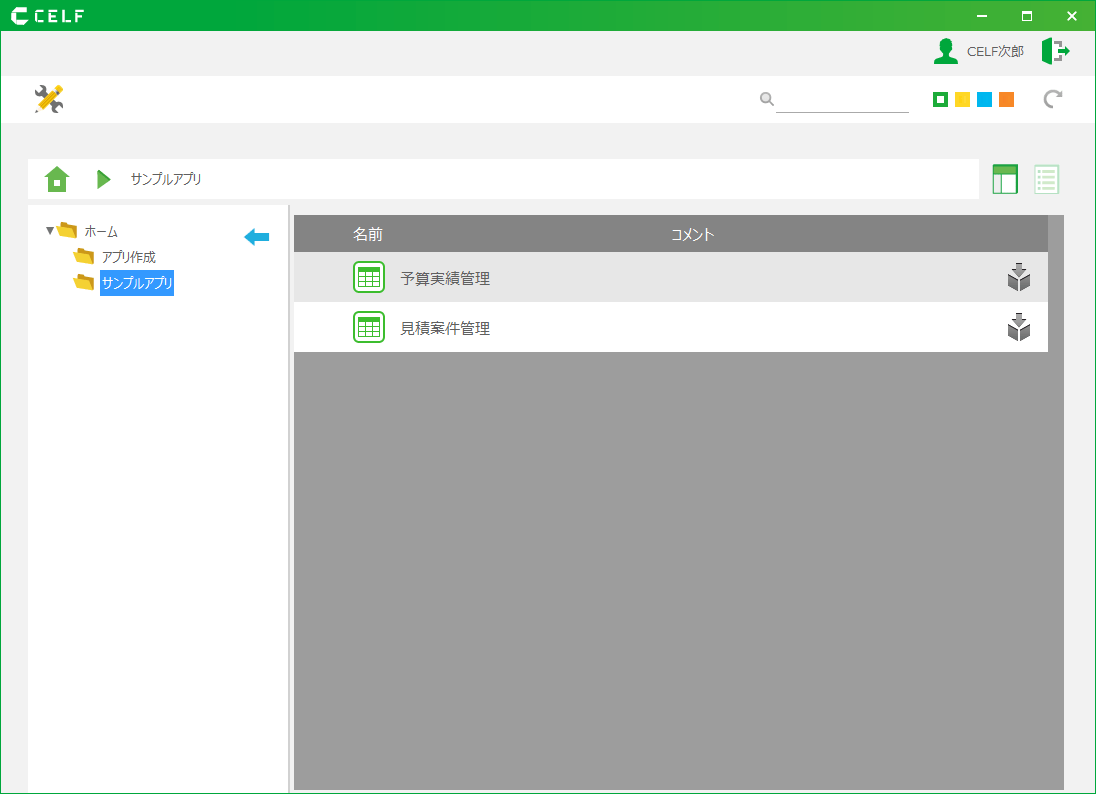1096x794 pixels.
Task: Click download icon for 見積案件管理
Action: (x=1018, y=327)
